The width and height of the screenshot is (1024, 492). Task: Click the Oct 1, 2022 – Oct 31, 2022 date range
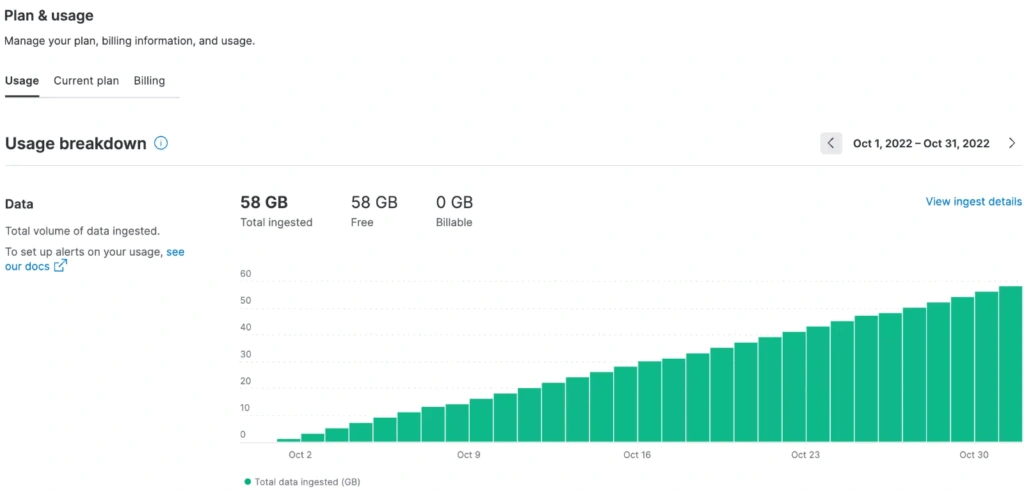(x=920, y=143)
